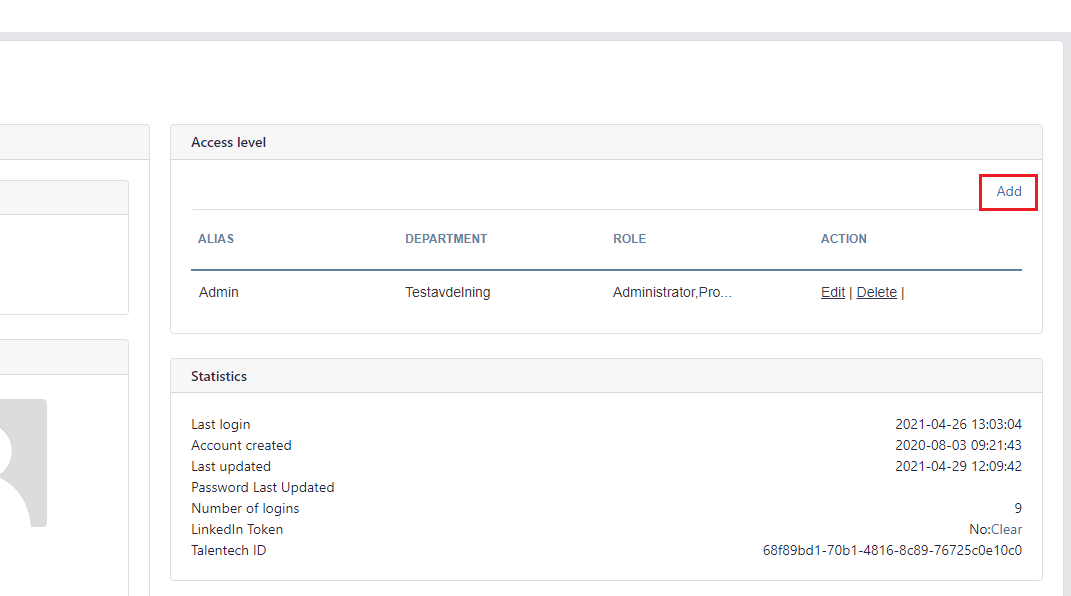1071x596 pixels.
Task: Click the ACTION column header
Action: point(844,239)
